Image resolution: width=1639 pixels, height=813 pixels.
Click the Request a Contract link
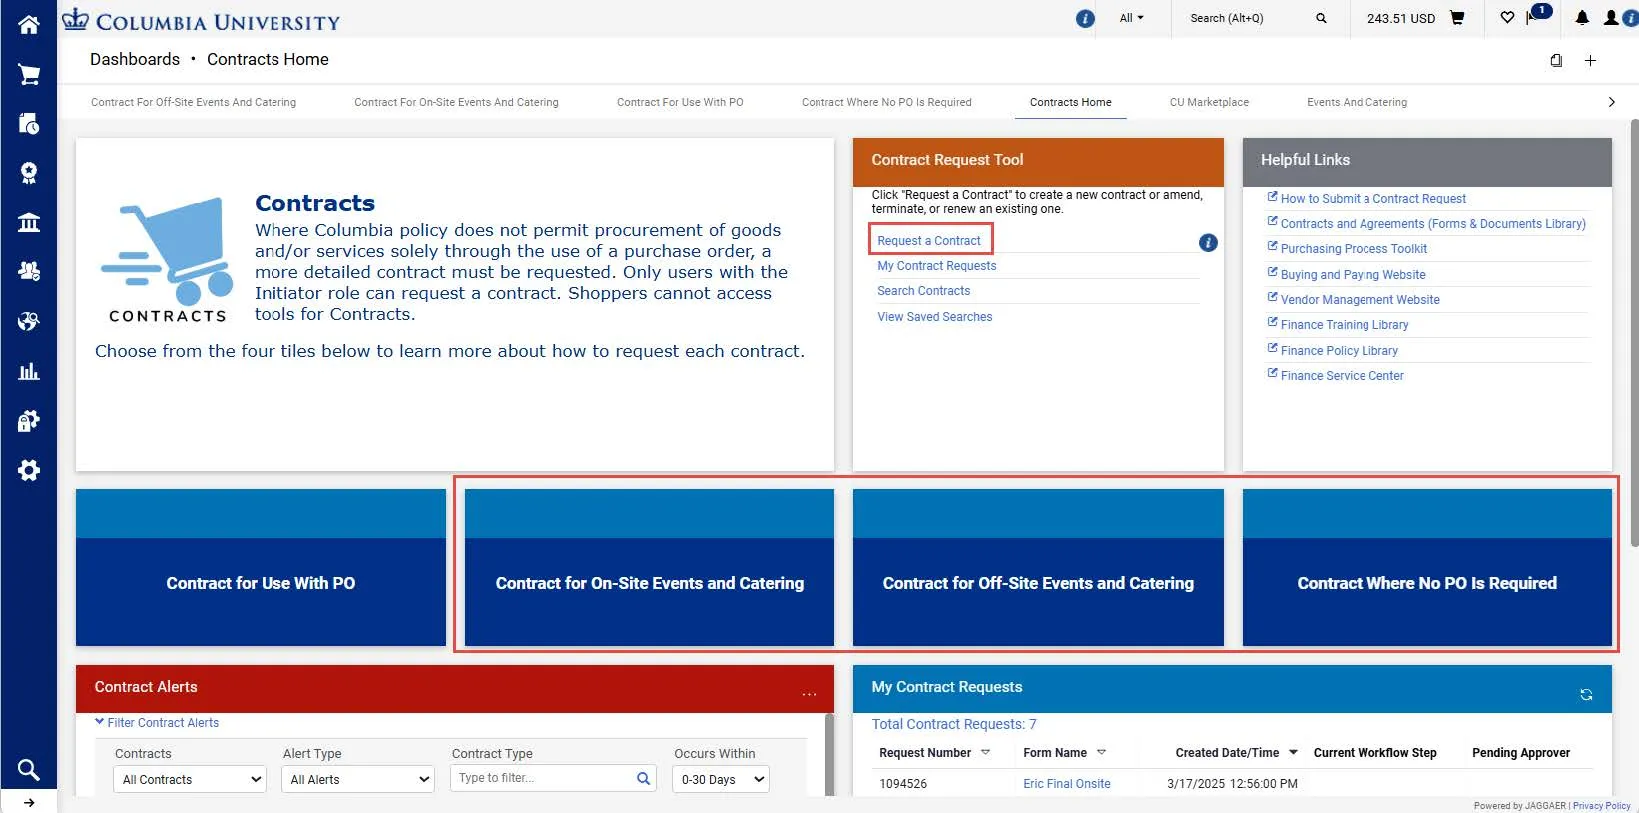click(929, 240)
